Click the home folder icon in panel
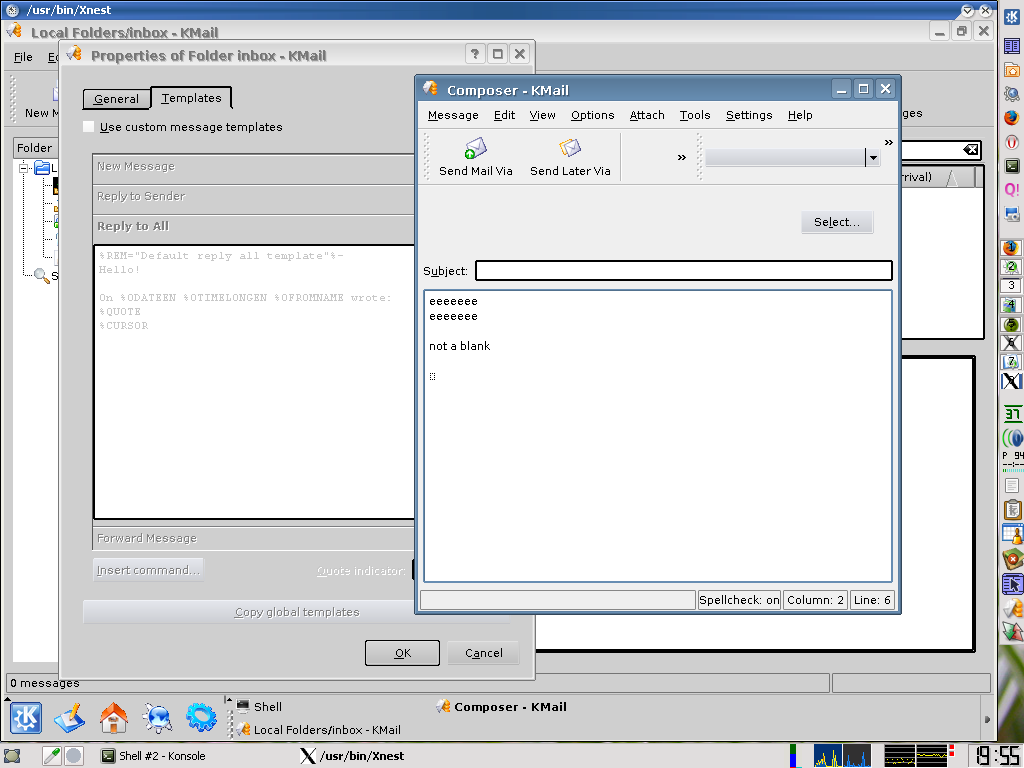1024x768 pixels. [113, 717]
